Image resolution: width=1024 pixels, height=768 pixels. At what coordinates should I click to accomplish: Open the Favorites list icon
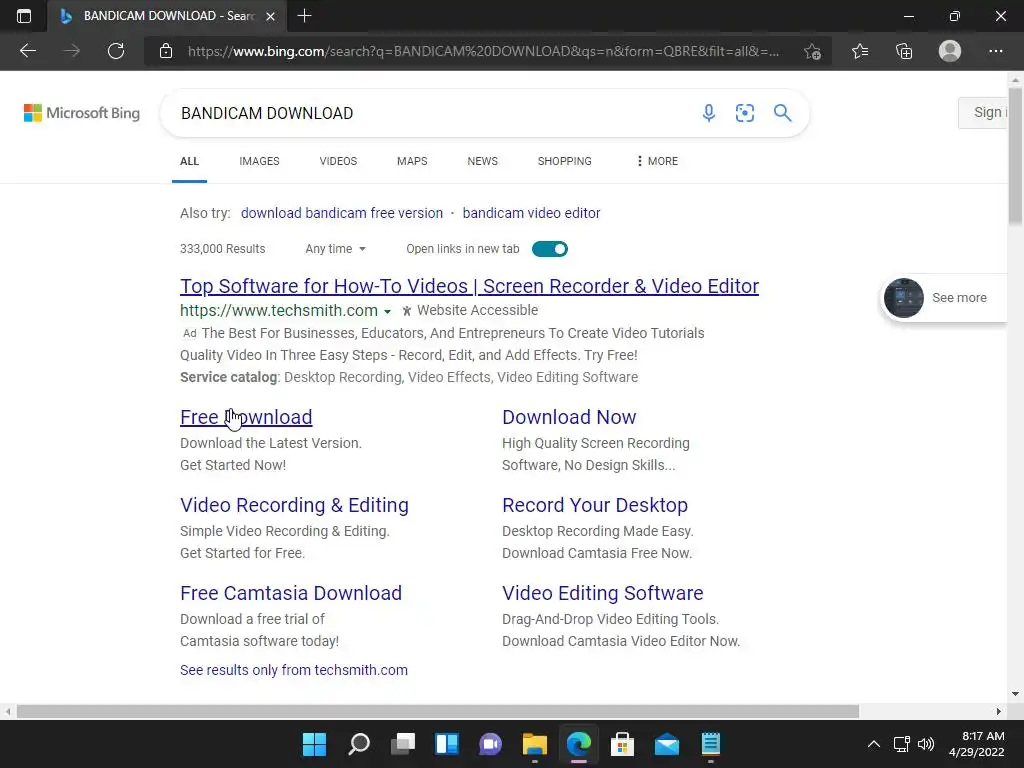tap(860, 51)
